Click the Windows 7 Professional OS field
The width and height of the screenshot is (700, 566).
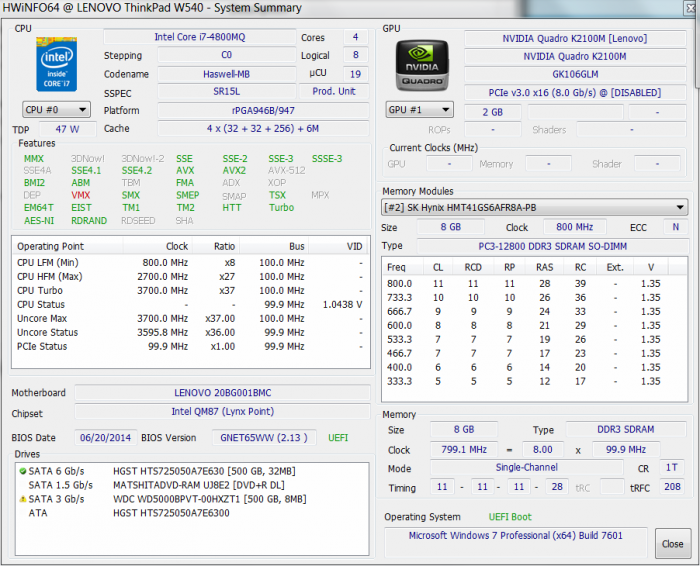[x=516, y=536]
